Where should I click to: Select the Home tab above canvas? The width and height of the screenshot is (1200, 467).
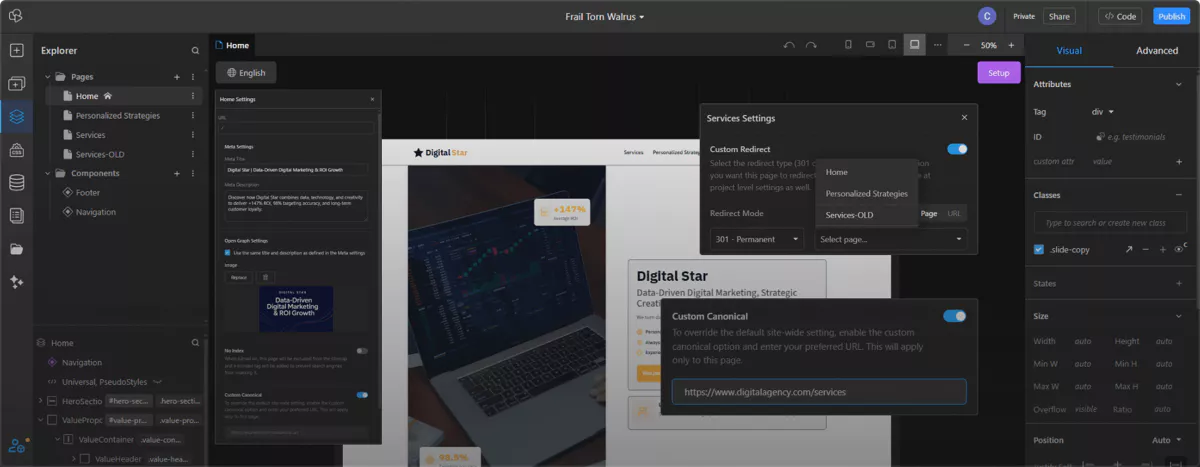coord(232,45)
